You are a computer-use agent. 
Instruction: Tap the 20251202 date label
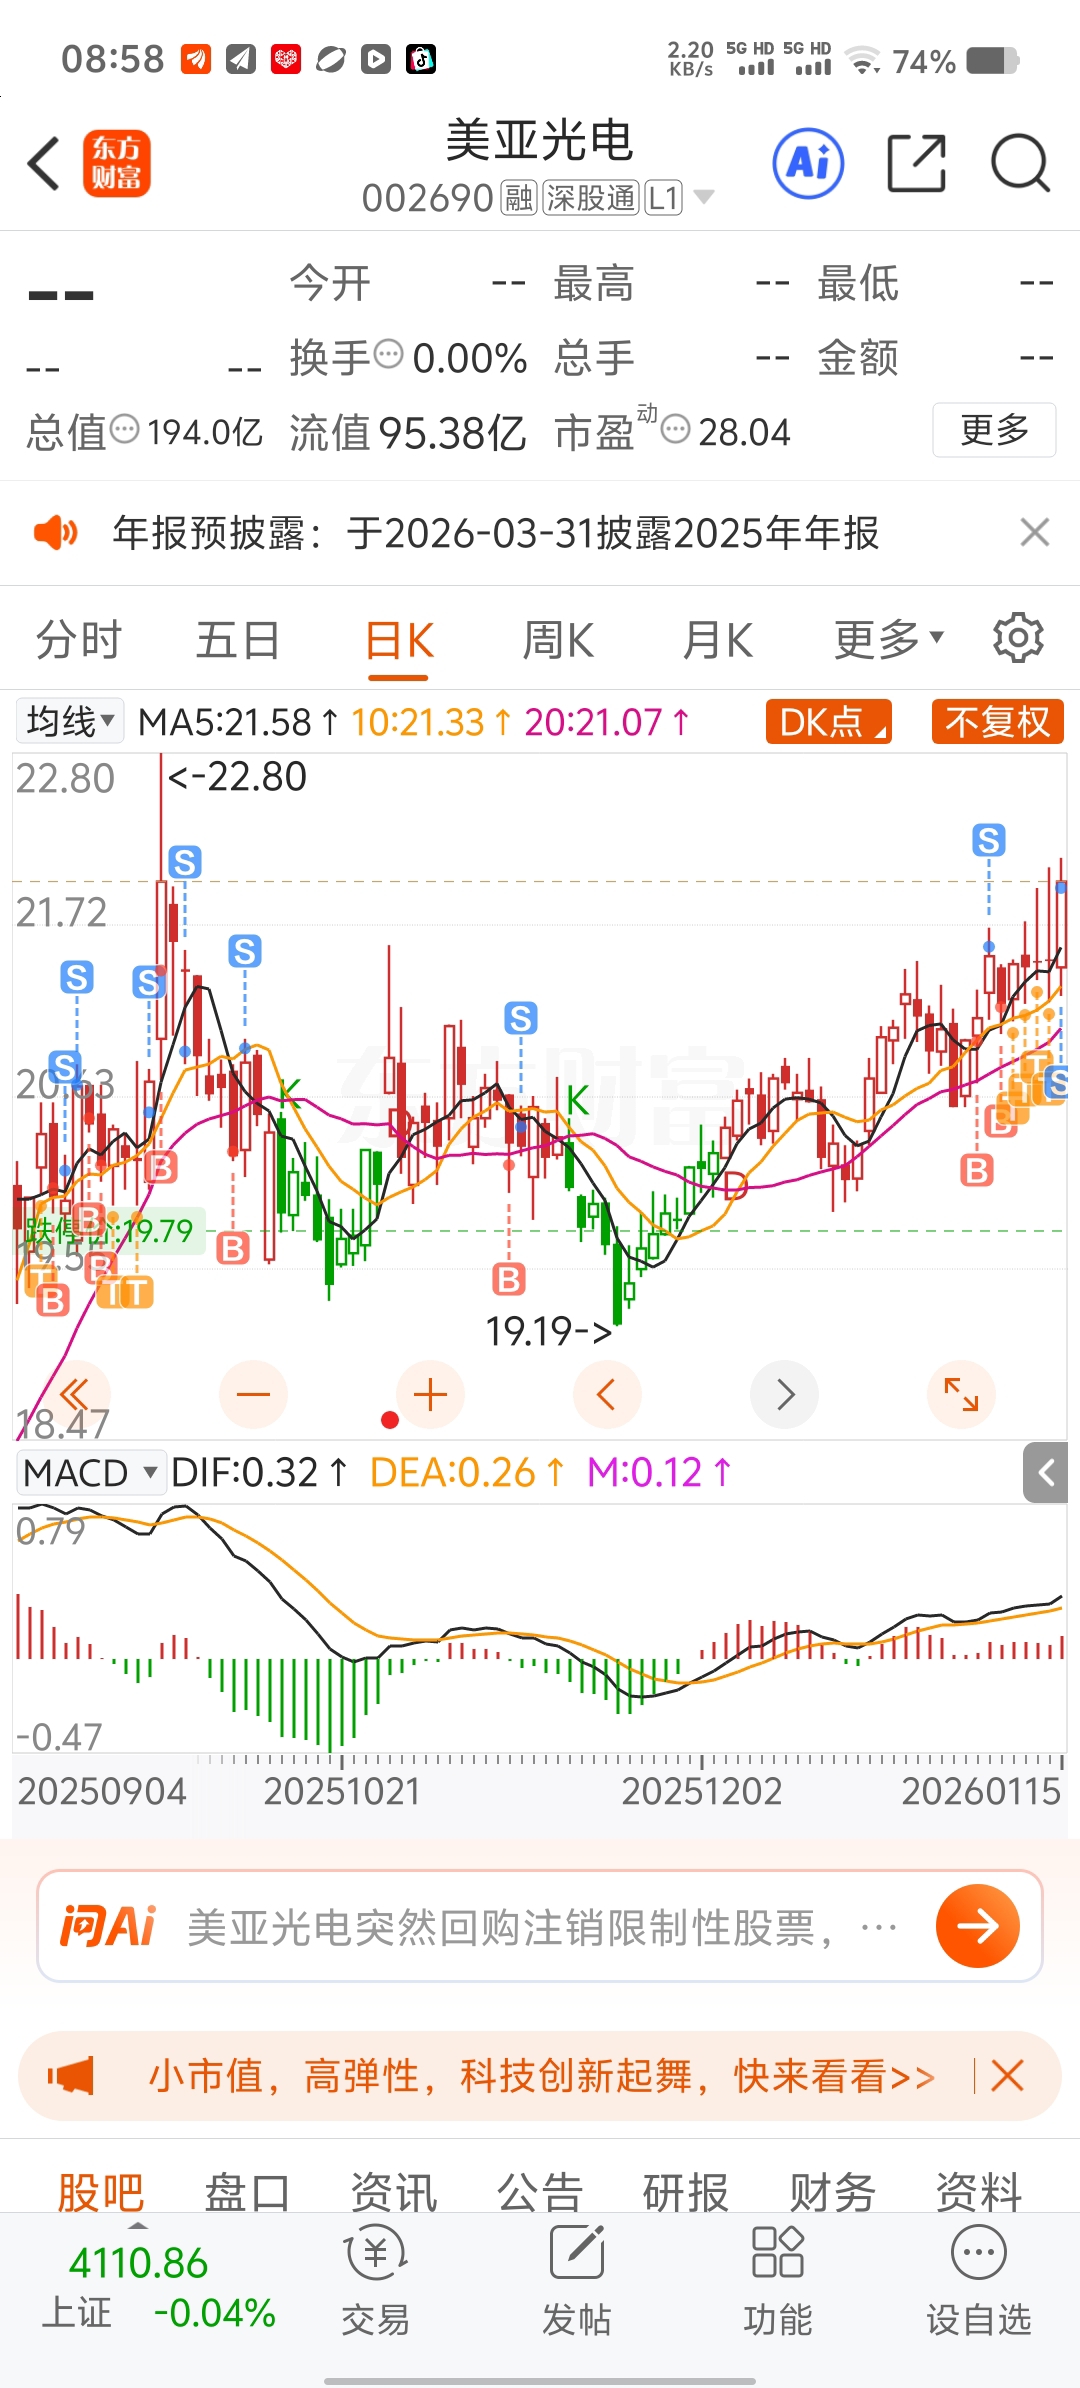point(701,1791)
